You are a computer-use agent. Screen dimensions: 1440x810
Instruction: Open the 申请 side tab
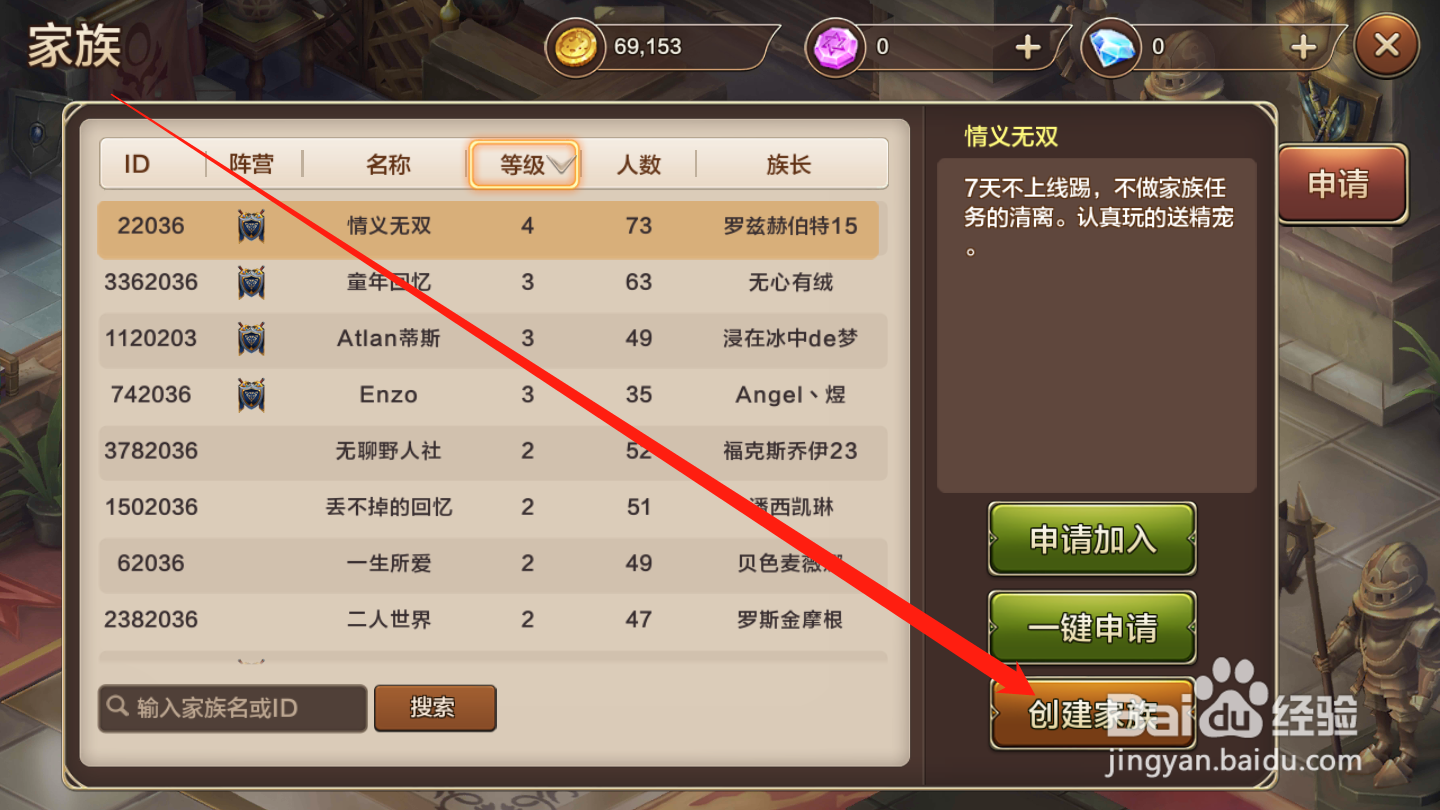pos(1340,184)
